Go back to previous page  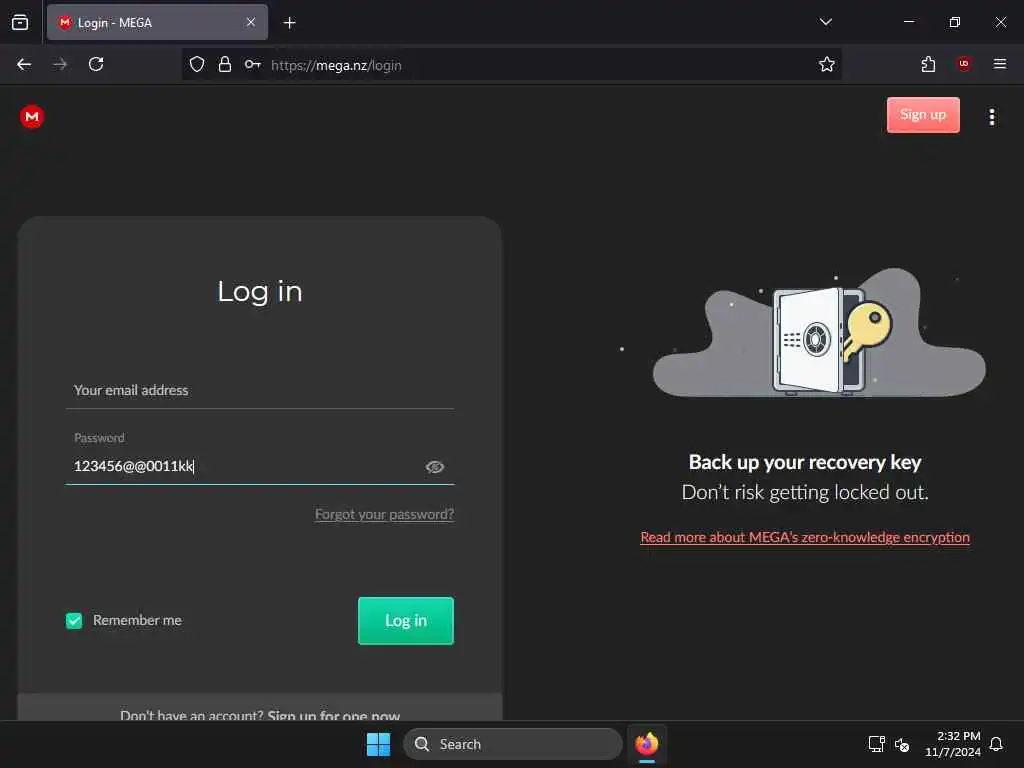pyautogui.click(x=24, y=64)
